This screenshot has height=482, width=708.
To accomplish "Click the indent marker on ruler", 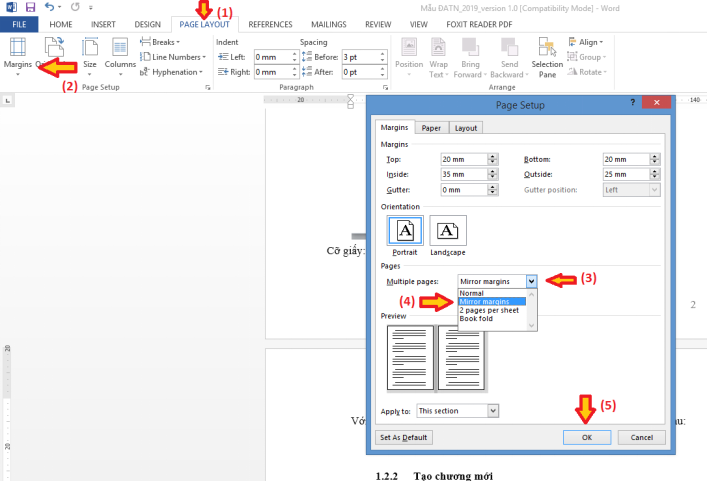I will click(350, 102).
